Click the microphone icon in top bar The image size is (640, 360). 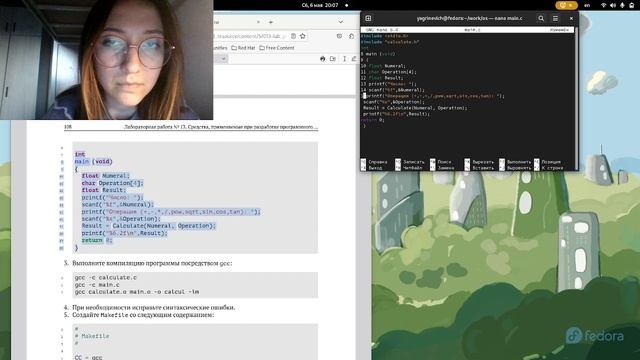click(x=622, y=5)
